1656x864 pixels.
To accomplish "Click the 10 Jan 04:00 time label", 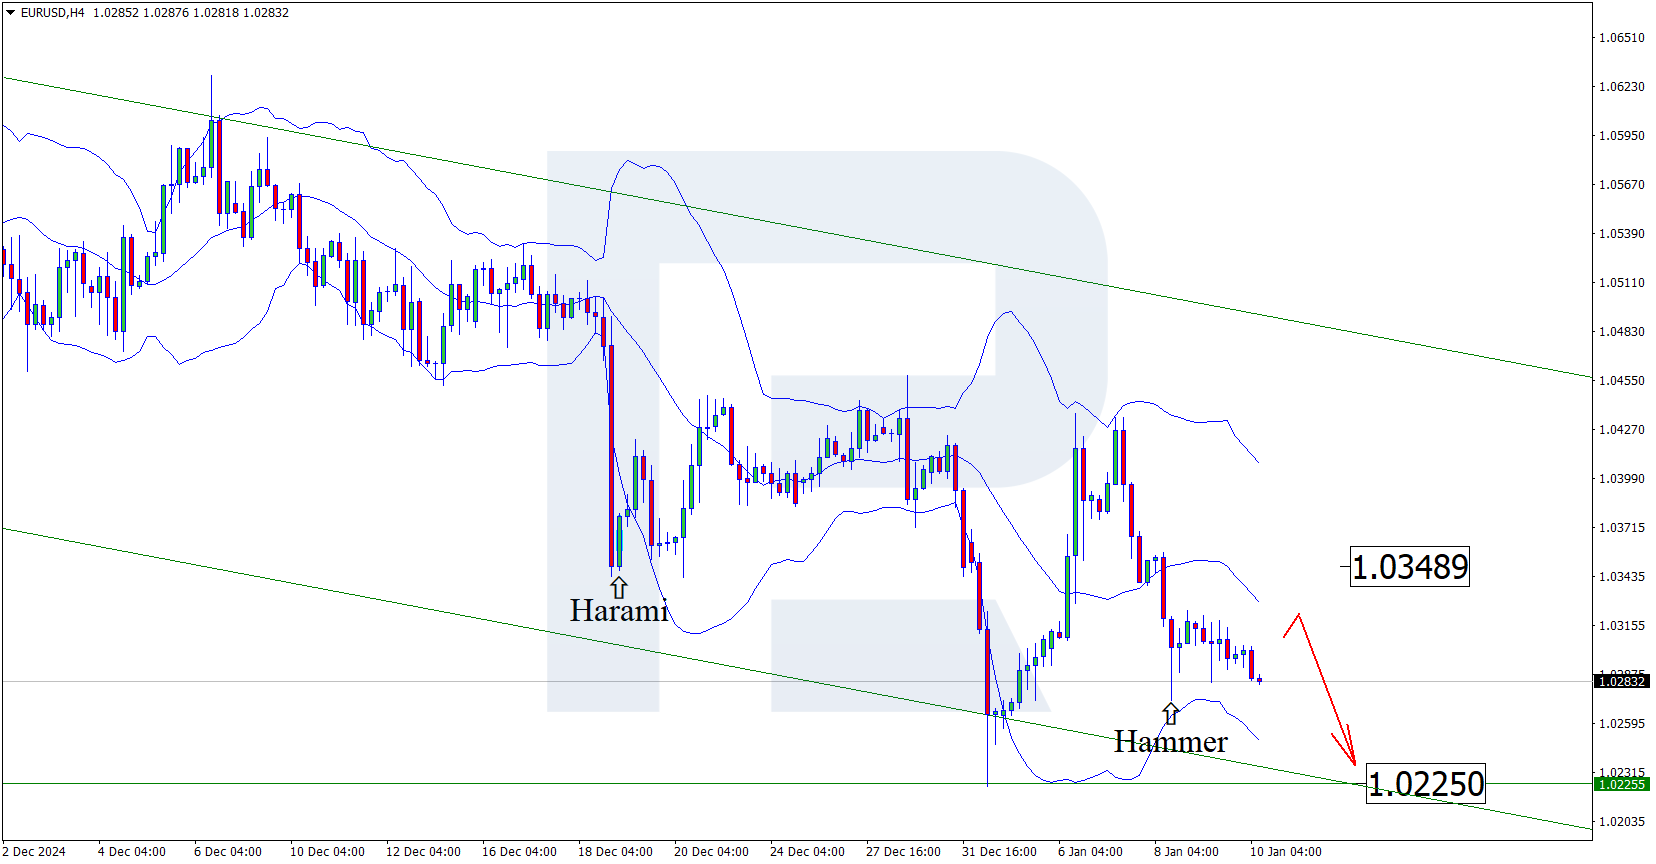I will (x=1285, y=852).
